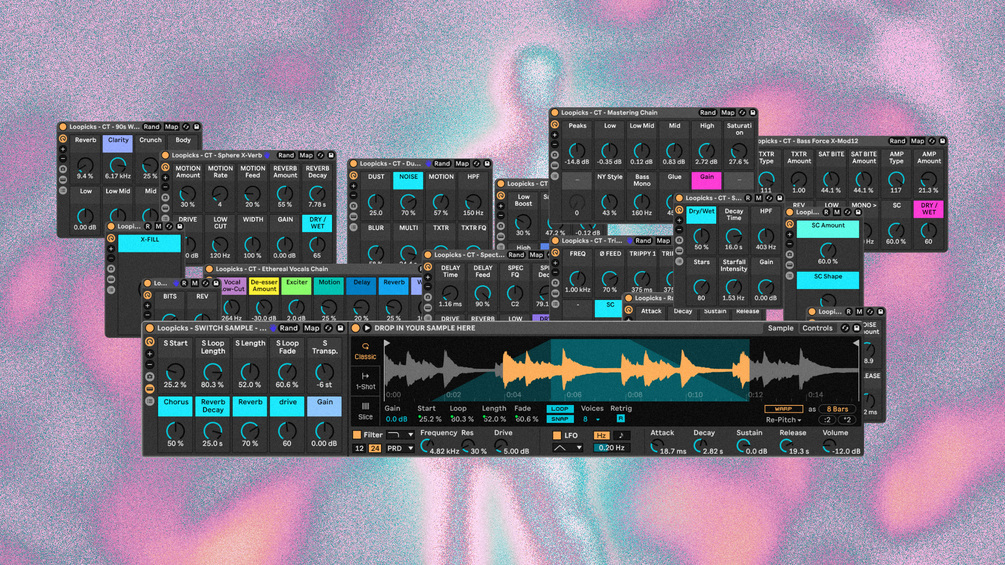Screen dimensions: 1005x565
Task: Click hot-swap icon on SWITCH SAMPLE rack
Action: (329, 328)
